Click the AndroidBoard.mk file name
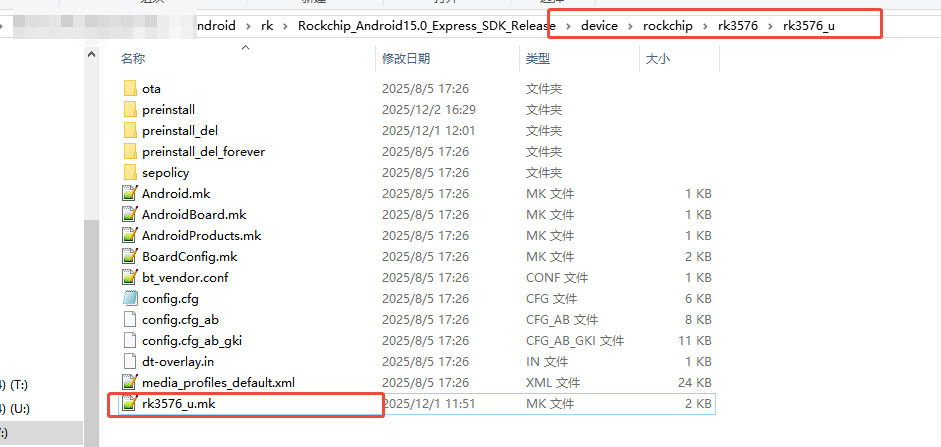Image resolution: width=941 pixels, height=447 pixels. pos(194,215)
